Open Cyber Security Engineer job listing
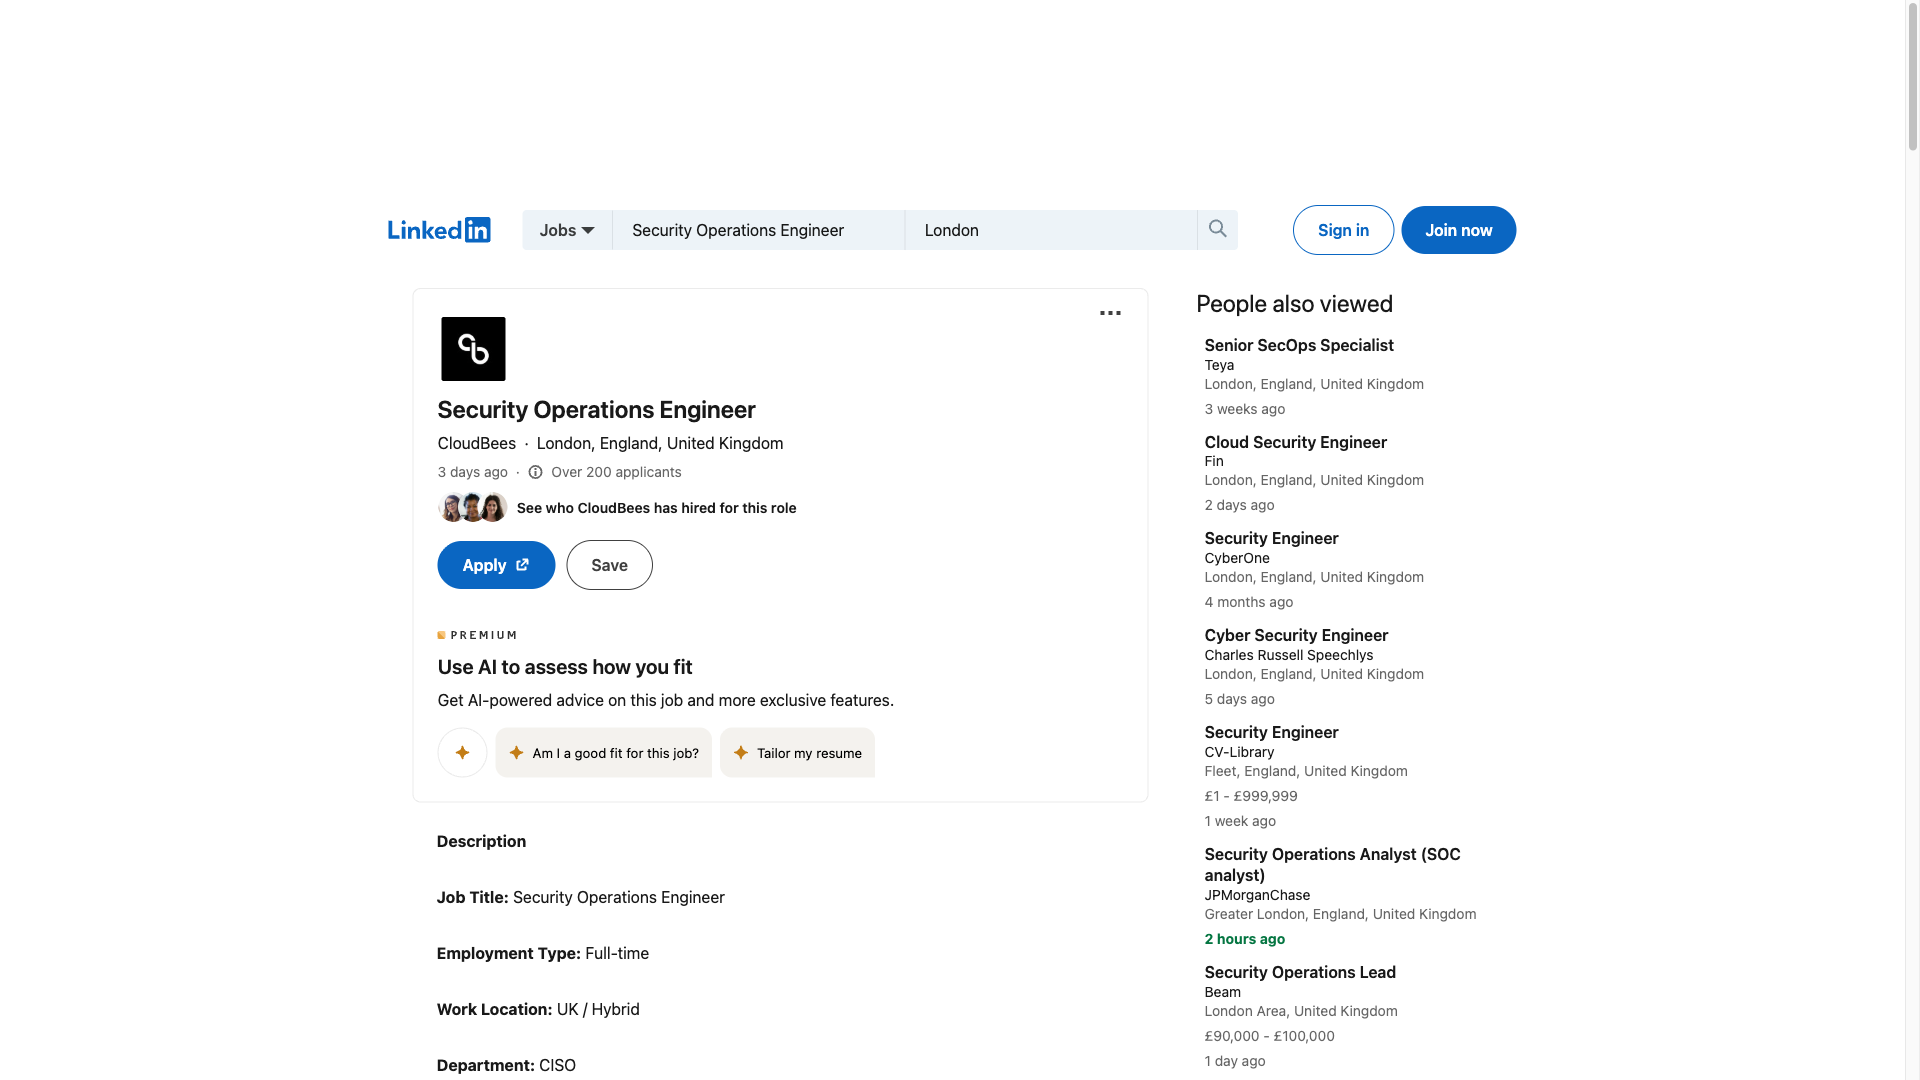Viewport: 1920px width, 1080px height. coord(1296,635)
